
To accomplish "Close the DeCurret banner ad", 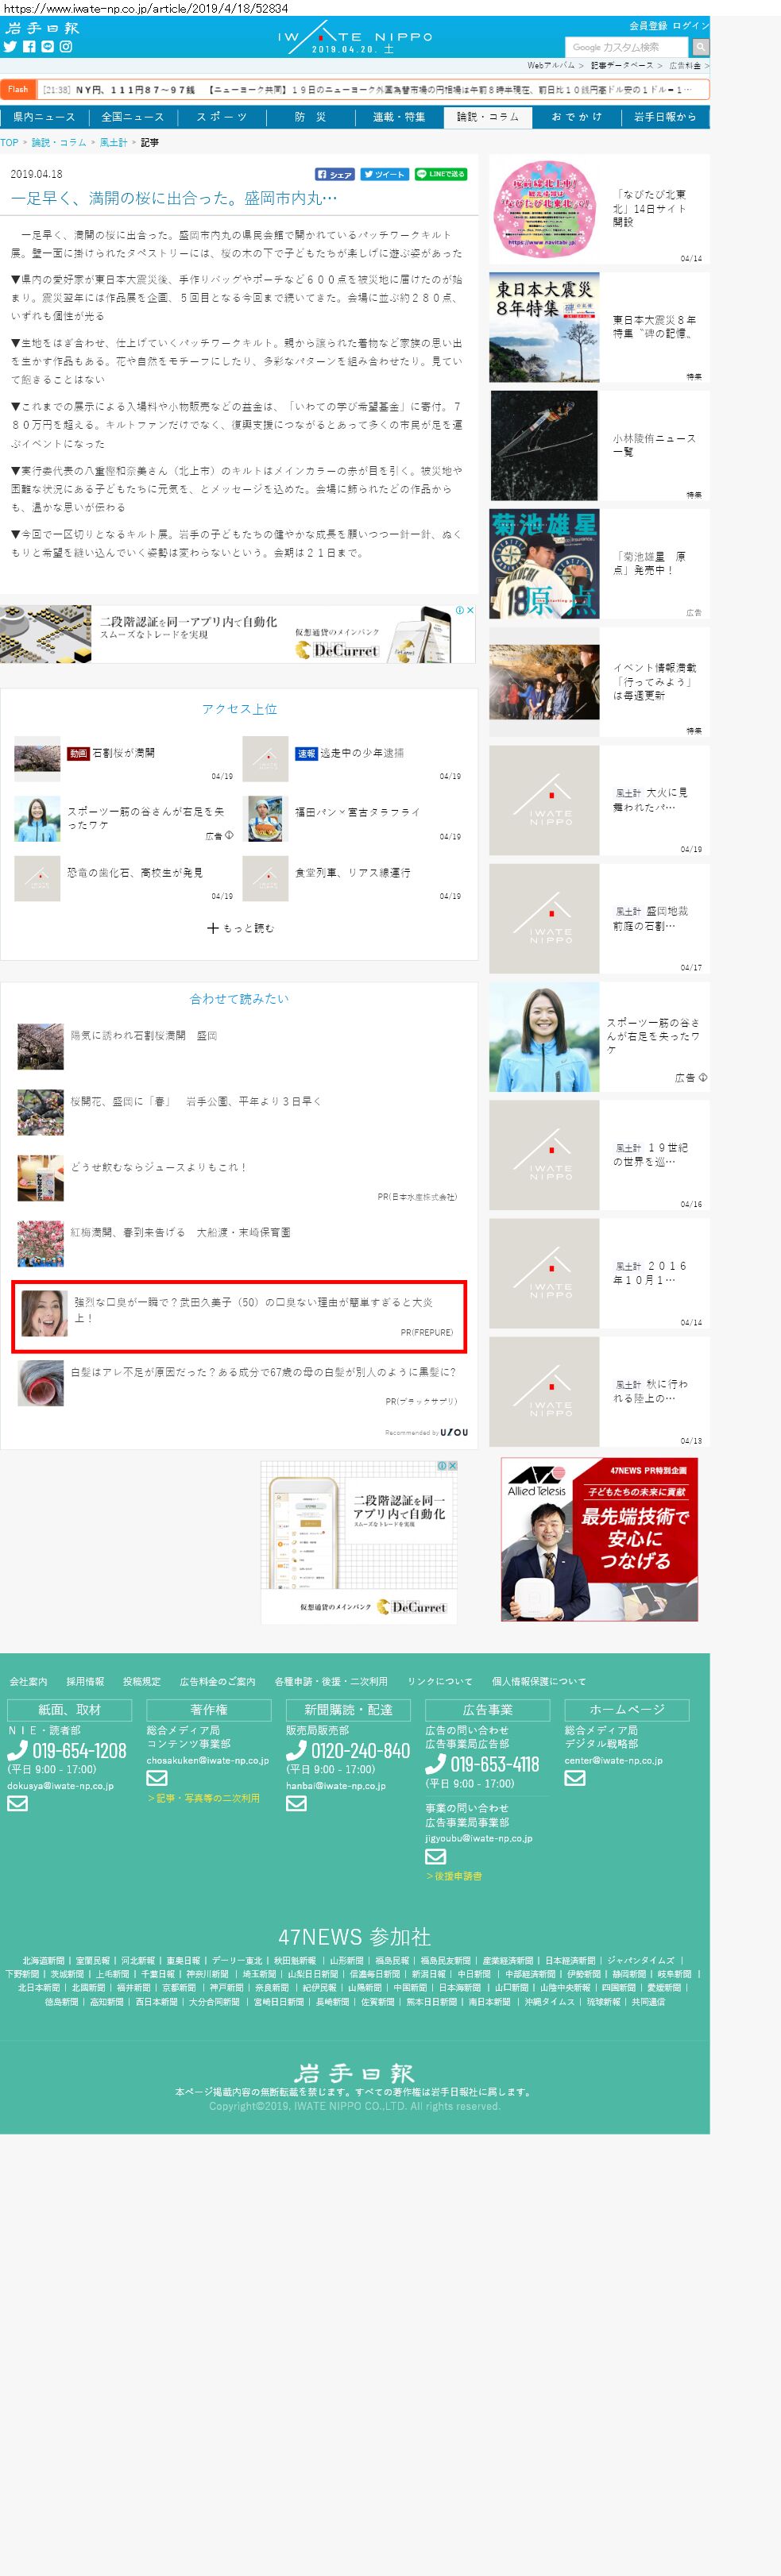I will tap(470, 610).
